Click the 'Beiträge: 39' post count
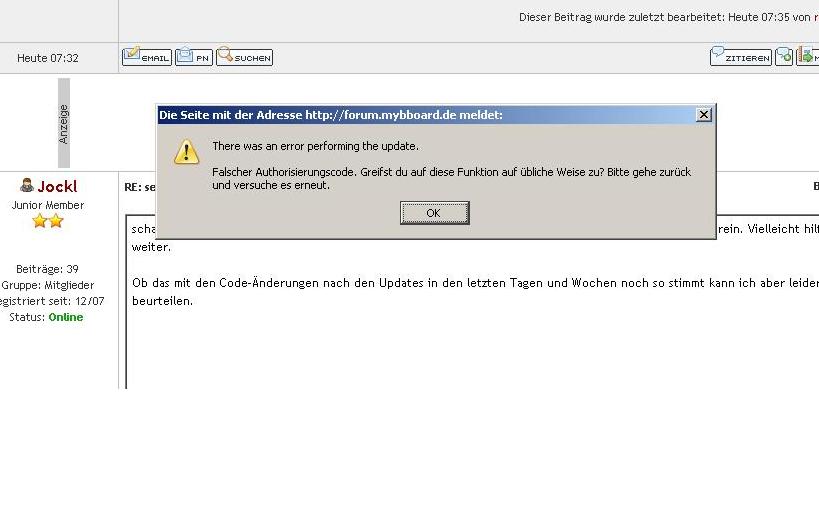This screenshot has height=512, width=819. (47, 269)
